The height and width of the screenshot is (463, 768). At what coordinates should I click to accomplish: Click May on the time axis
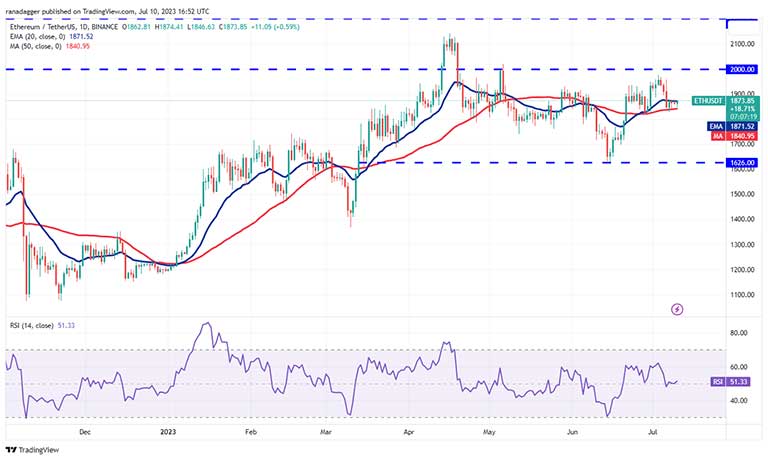pyautogui.click(x=489, y=432)
